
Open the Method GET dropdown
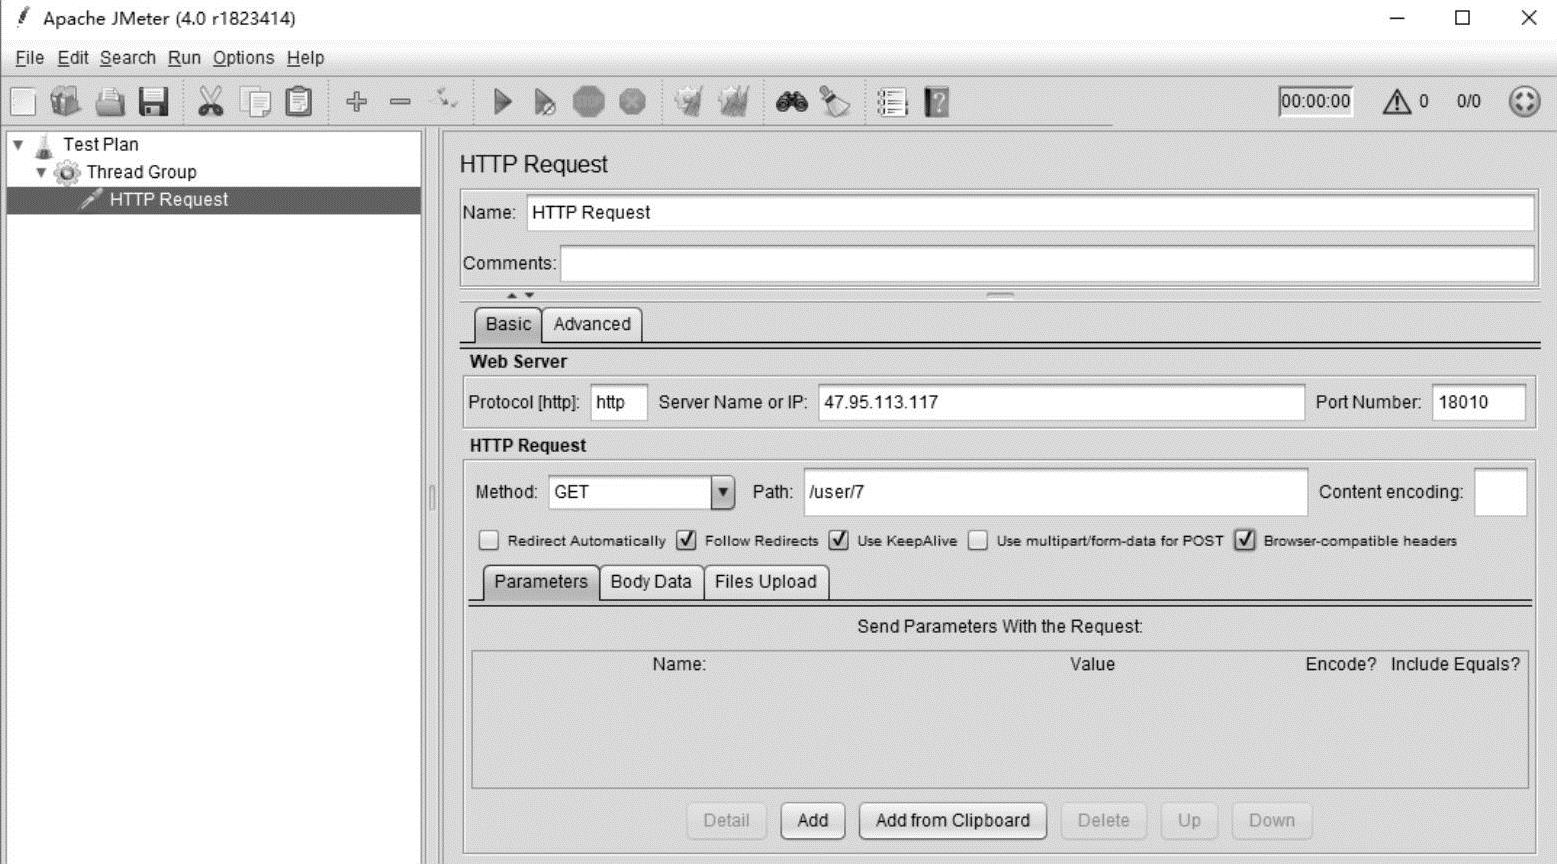pyautogui.click(x=722, y=492)
